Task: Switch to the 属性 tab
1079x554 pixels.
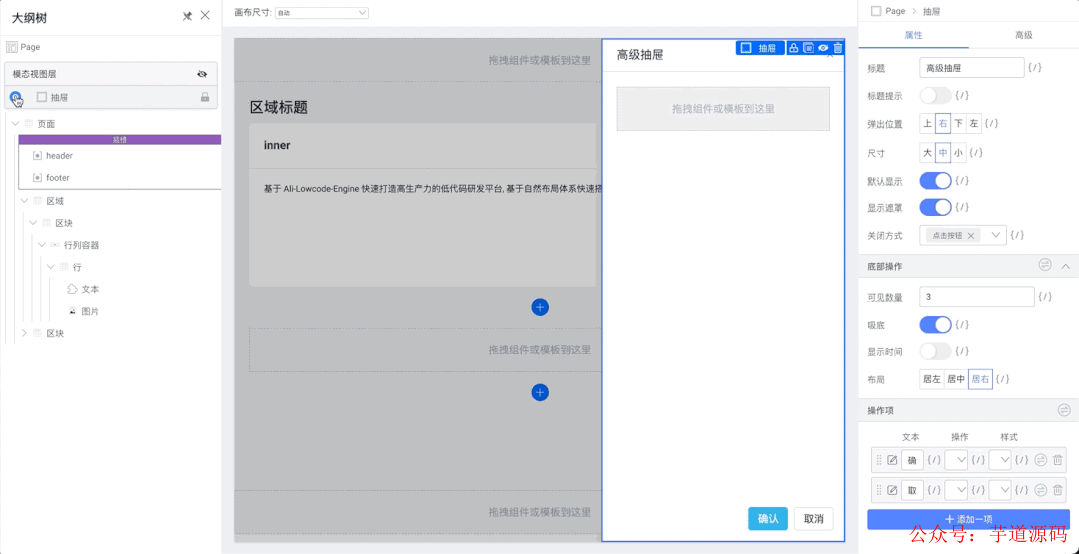Action: (913, 35)
